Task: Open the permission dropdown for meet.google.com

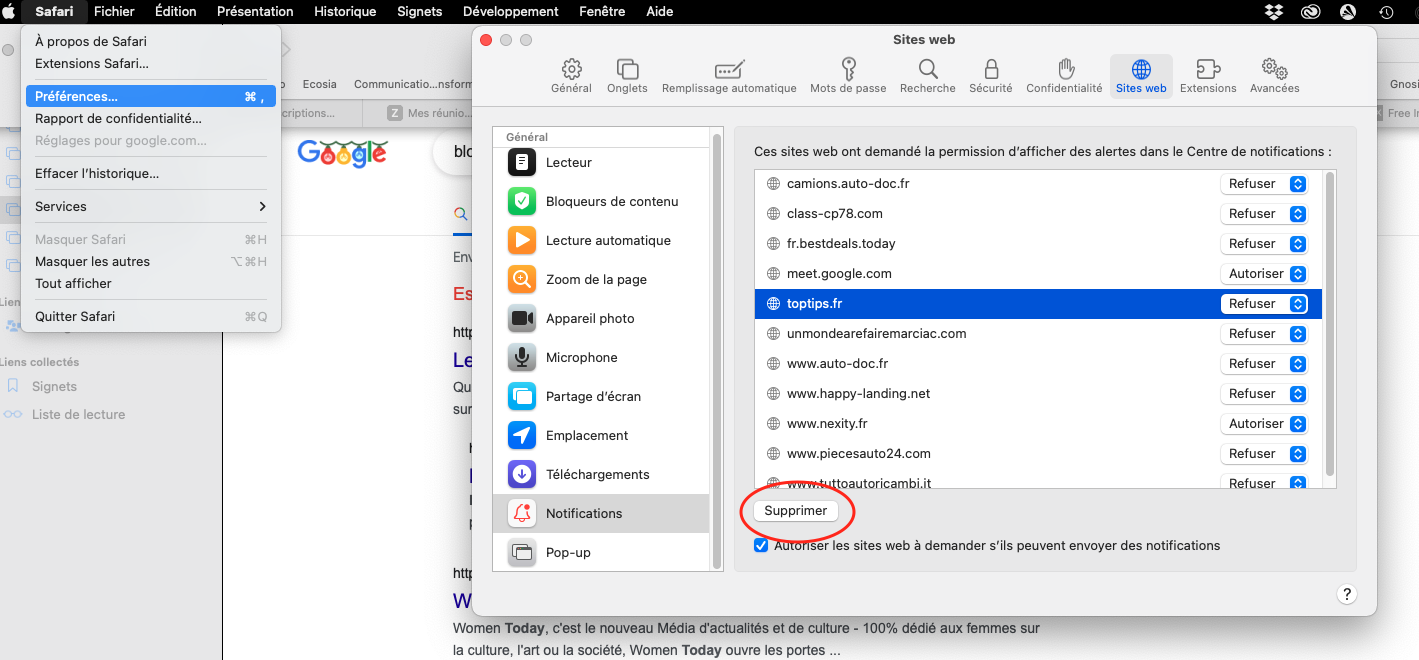Action: 1264,273
